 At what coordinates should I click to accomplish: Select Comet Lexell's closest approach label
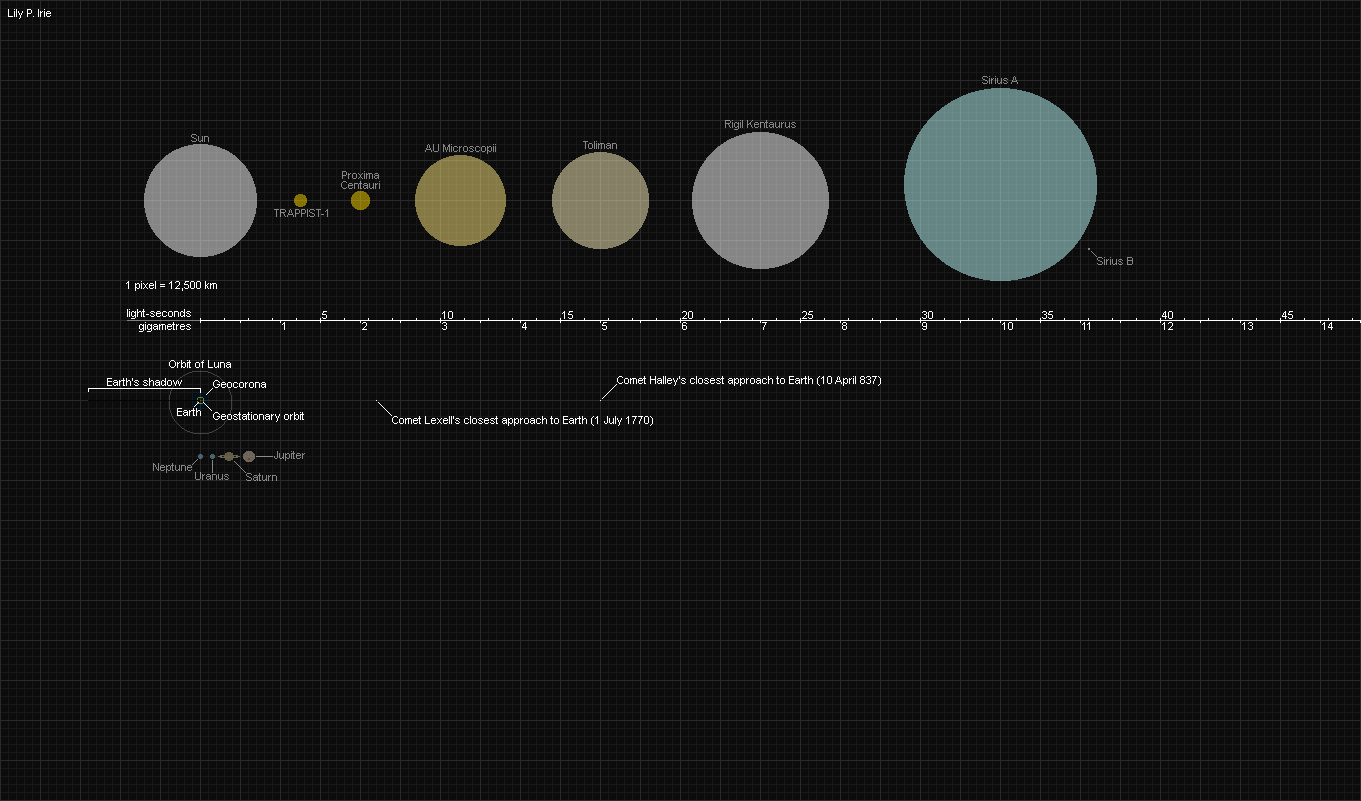[x=522, y=420]
